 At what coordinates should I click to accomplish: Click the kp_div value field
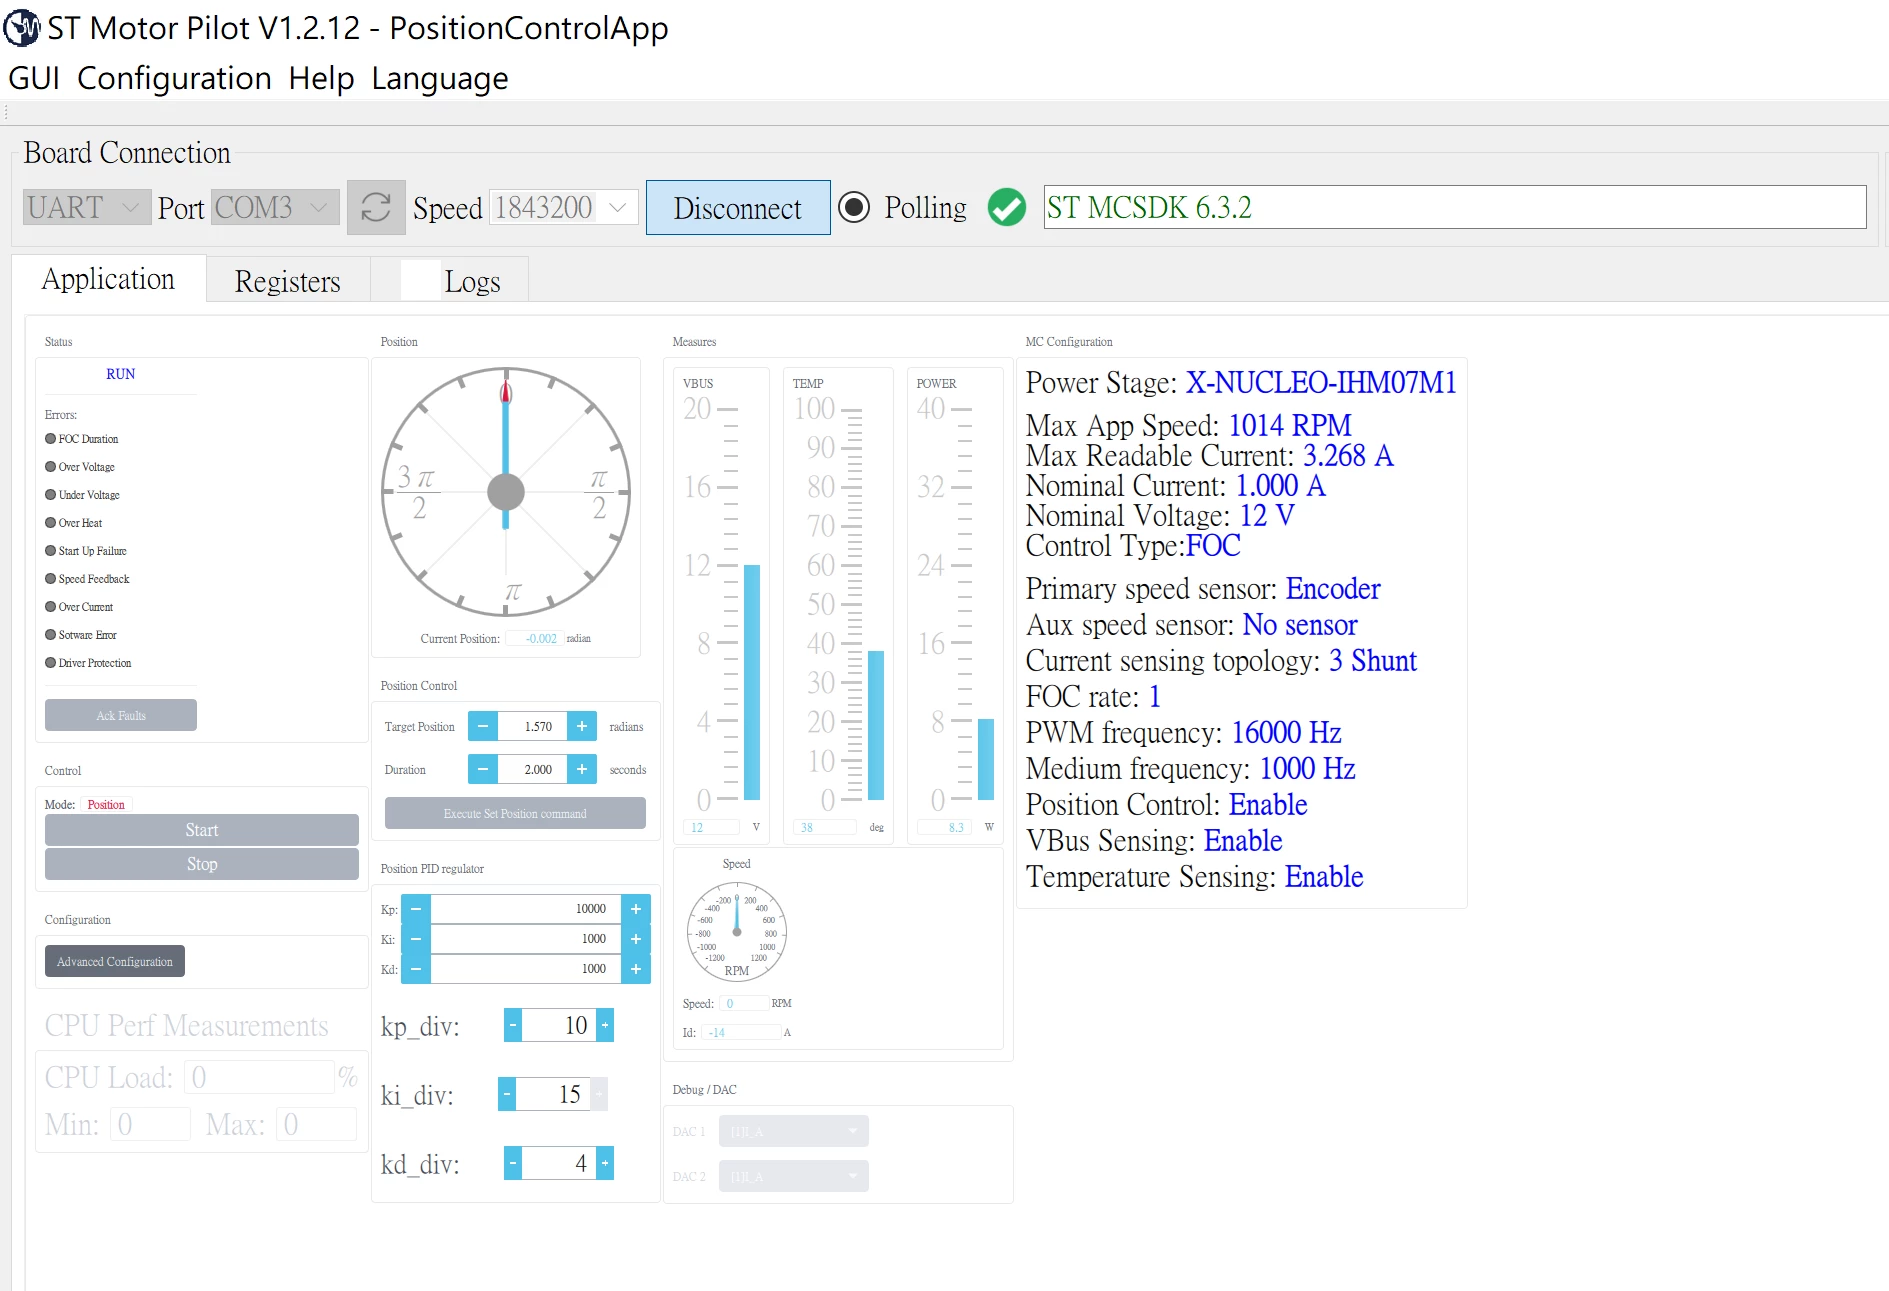pos(559,1025)
